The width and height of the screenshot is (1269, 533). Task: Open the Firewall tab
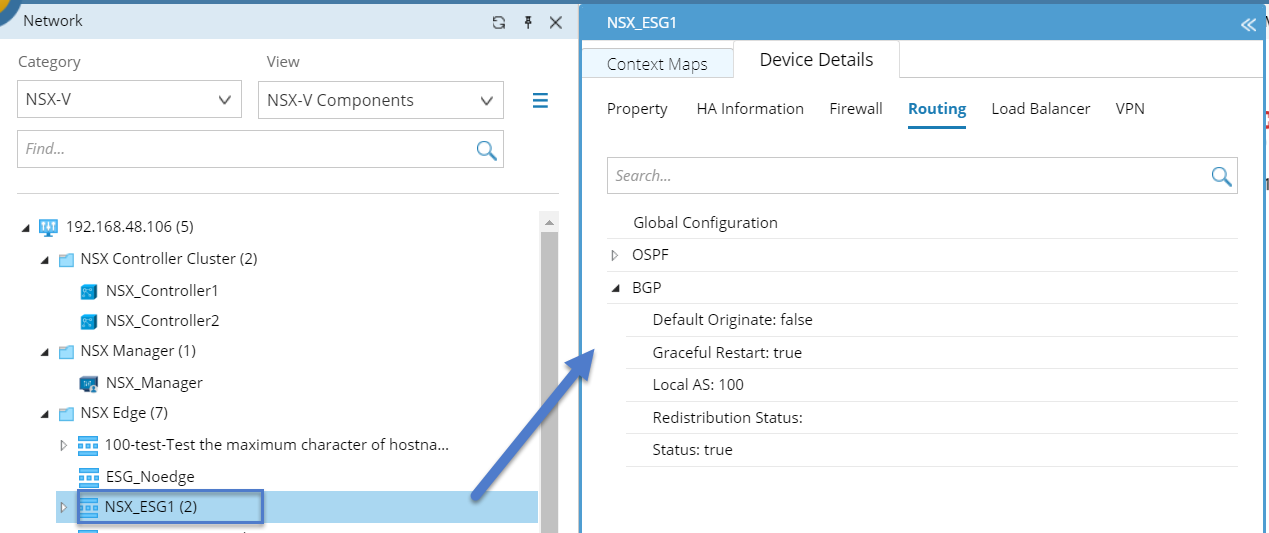click(x=855, y=109)
